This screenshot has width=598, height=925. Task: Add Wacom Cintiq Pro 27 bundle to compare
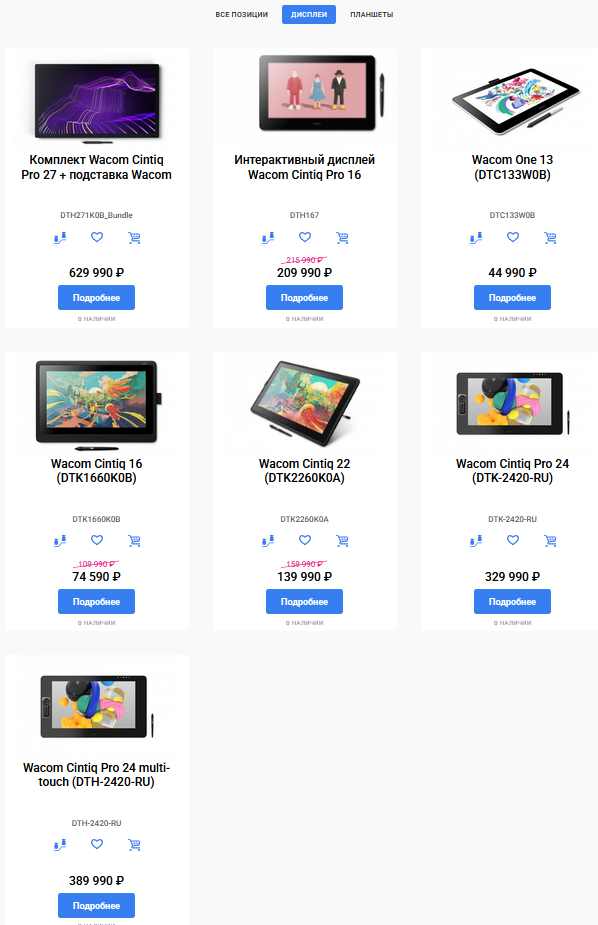[60, 238]
